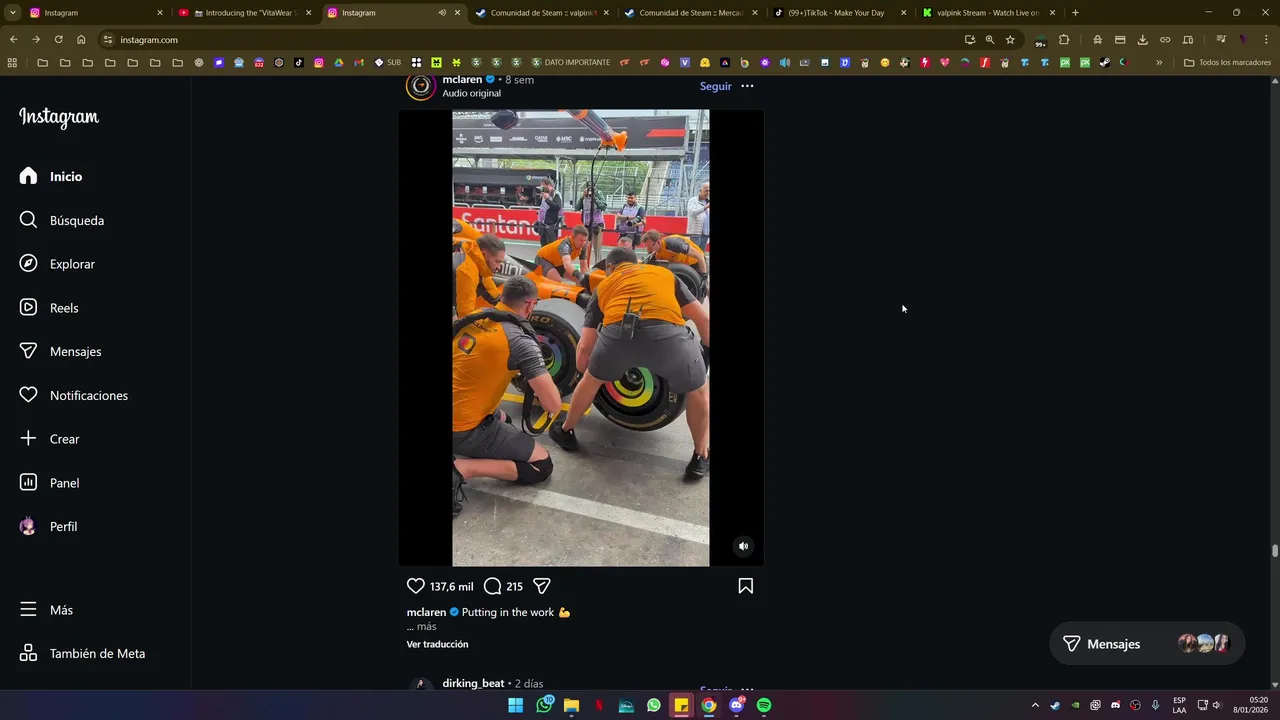The image size is (1280, 720).
Task: Switch to TikTok Make Your Day tab
Action: tap(841, 13)
